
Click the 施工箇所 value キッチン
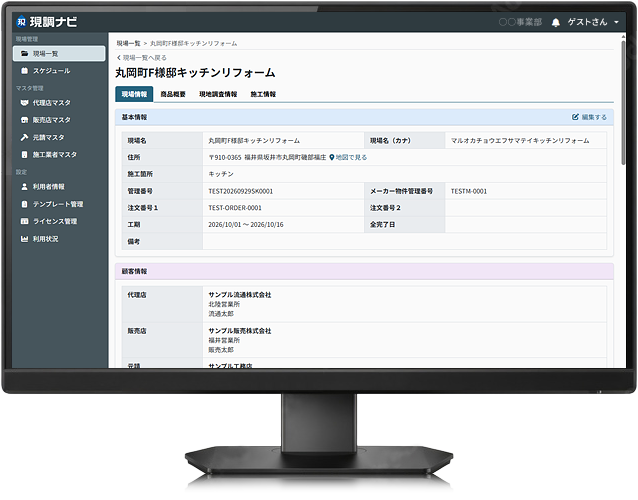pyautogui.click(x=221, y=174)
